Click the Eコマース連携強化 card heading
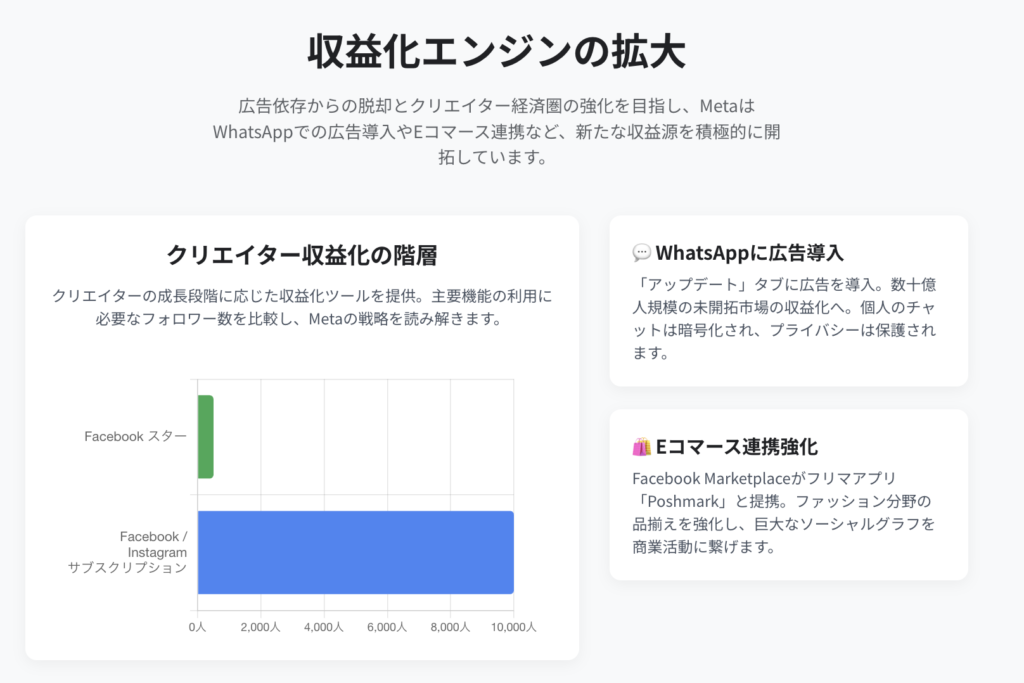1024x683 pixels. (737, 447)
